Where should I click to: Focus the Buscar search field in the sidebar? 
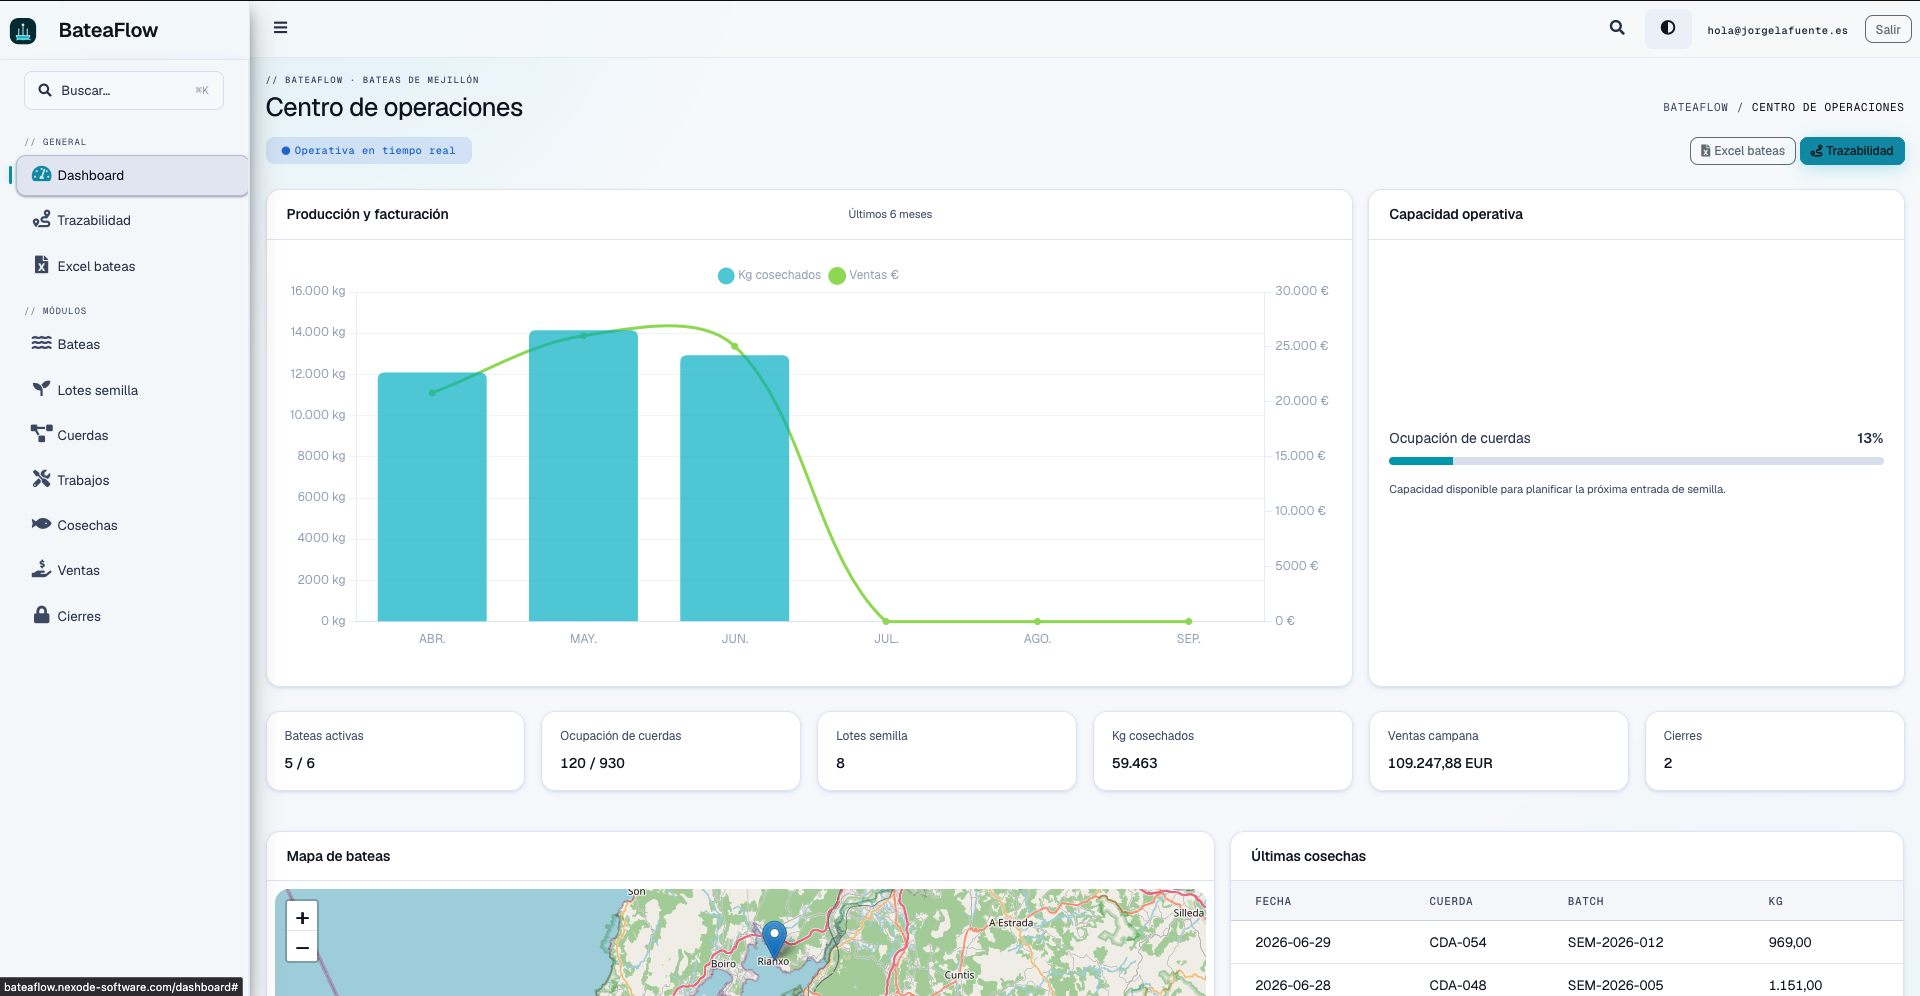124,90
